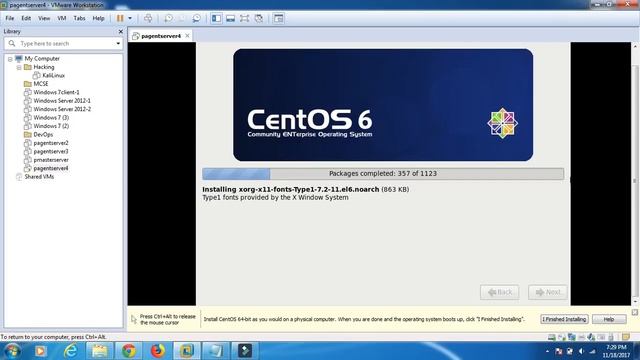Select pmasterserver VM
This screenshot has width=640, height=360.
point(51,160)
